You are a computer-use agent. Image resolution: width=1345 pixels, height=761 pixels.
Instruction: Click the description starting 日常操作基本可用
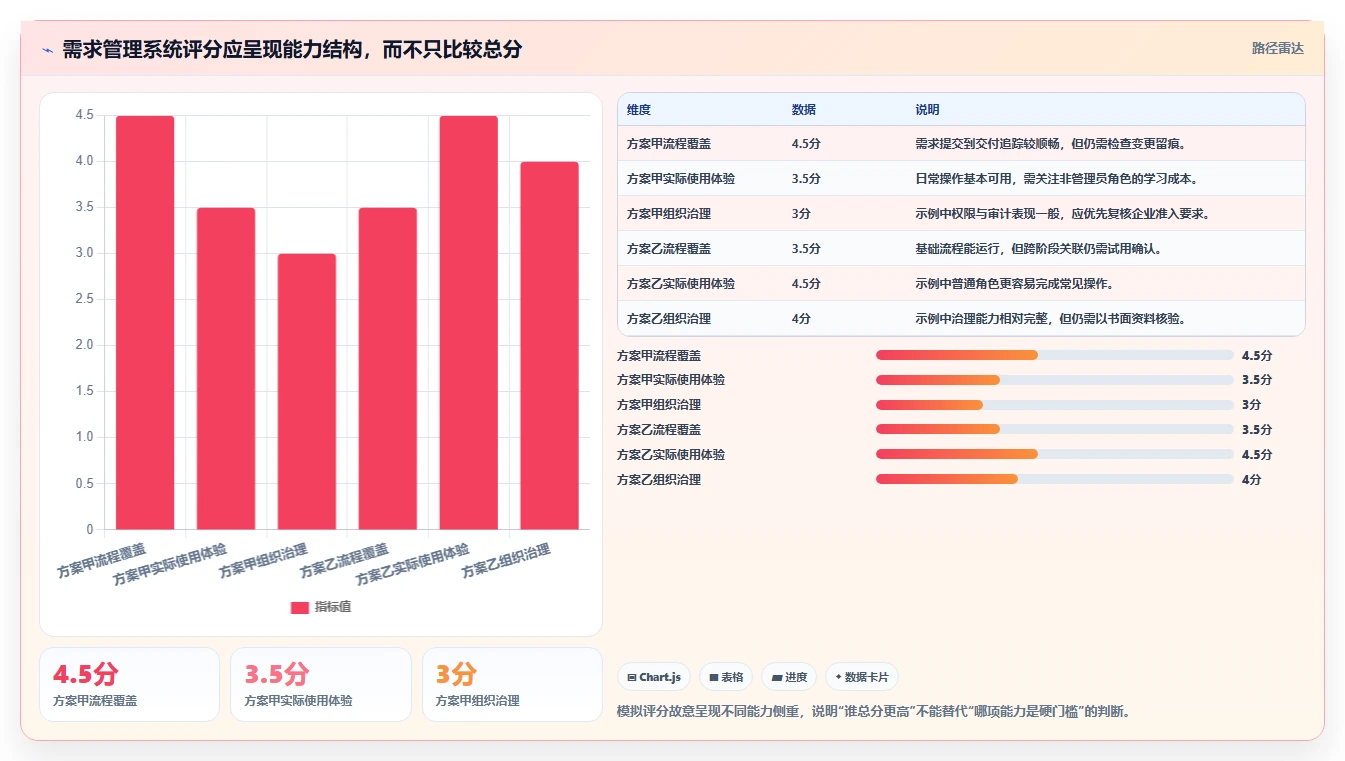1056,179
